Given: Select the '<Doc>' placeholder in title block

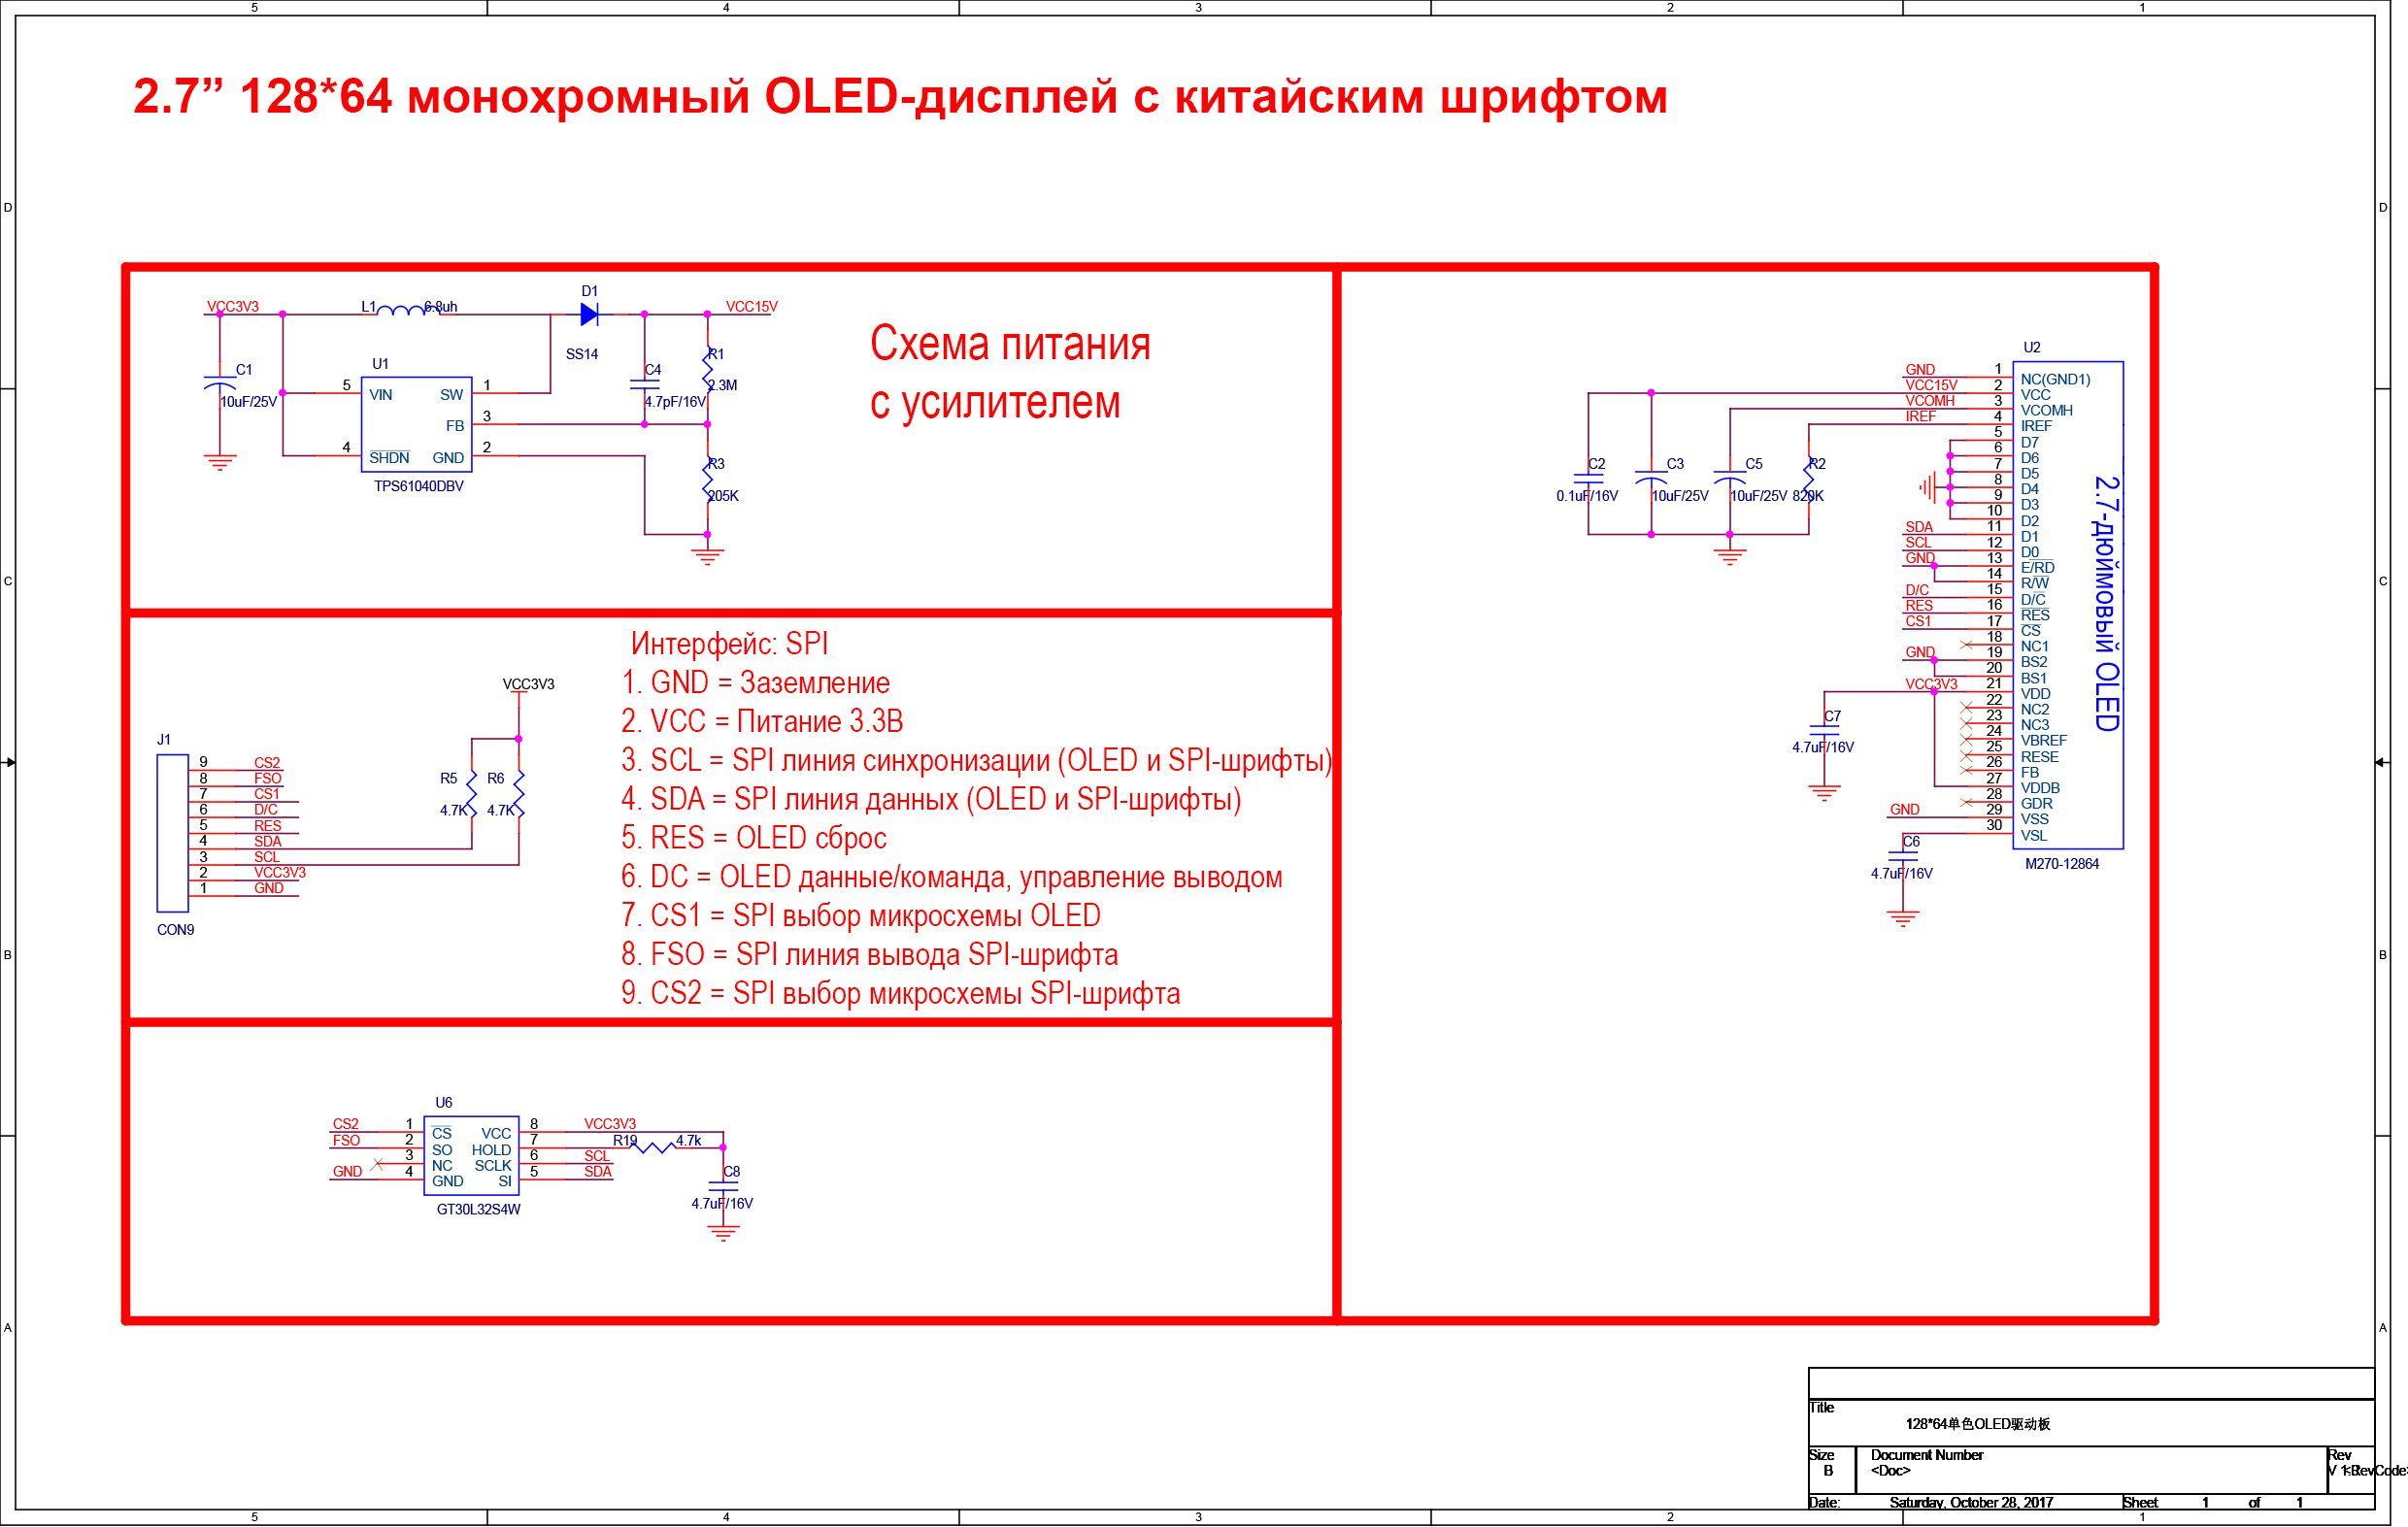Looking at the screenshot, I should click(x=1891, y=1470).
